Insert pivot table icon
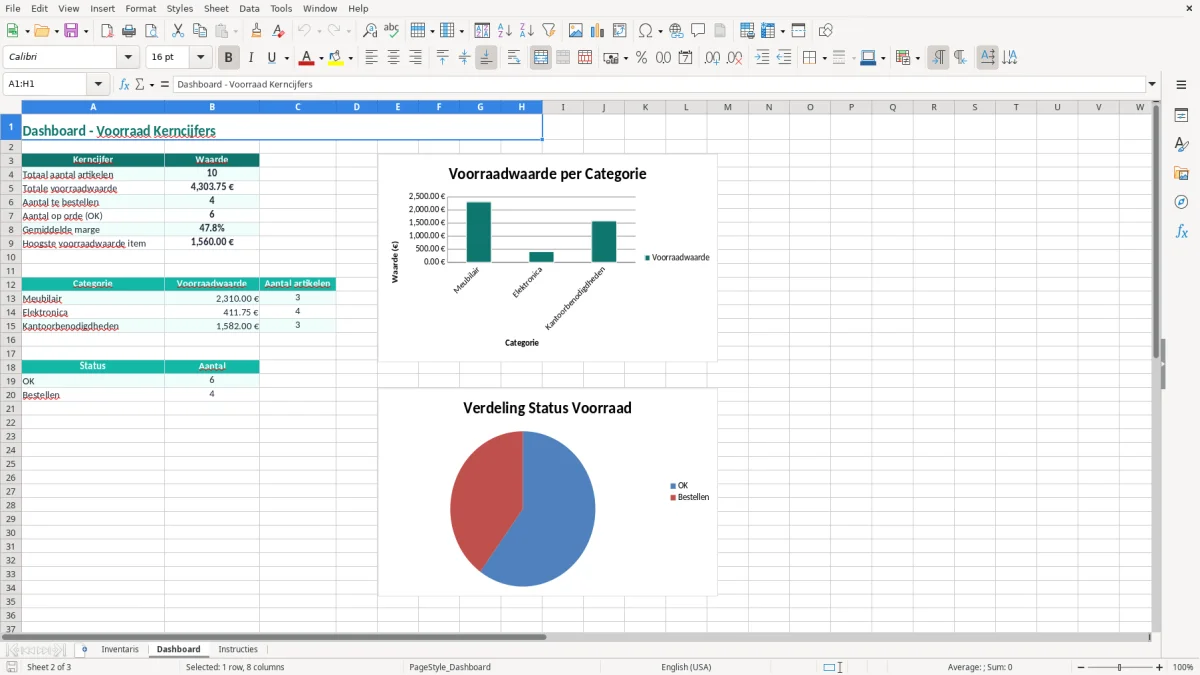Image resolution: width=1200 pixels, height=675 pixels. (620, 31)
